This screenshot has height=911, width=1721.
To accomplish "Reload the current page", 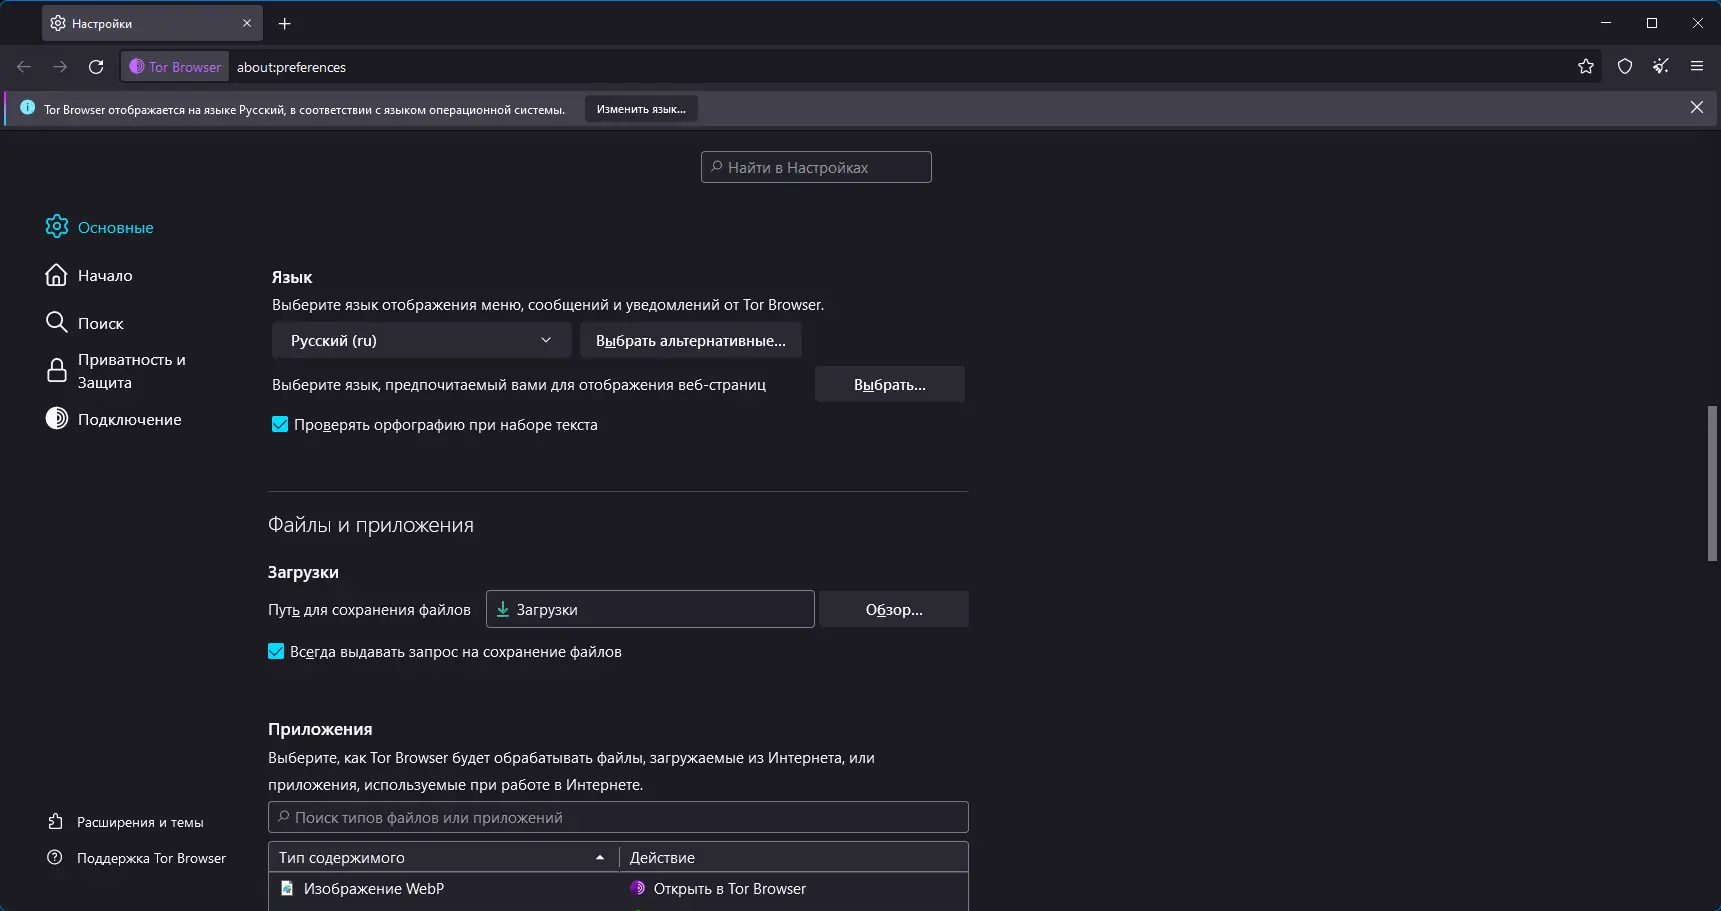I will point(96,67).
